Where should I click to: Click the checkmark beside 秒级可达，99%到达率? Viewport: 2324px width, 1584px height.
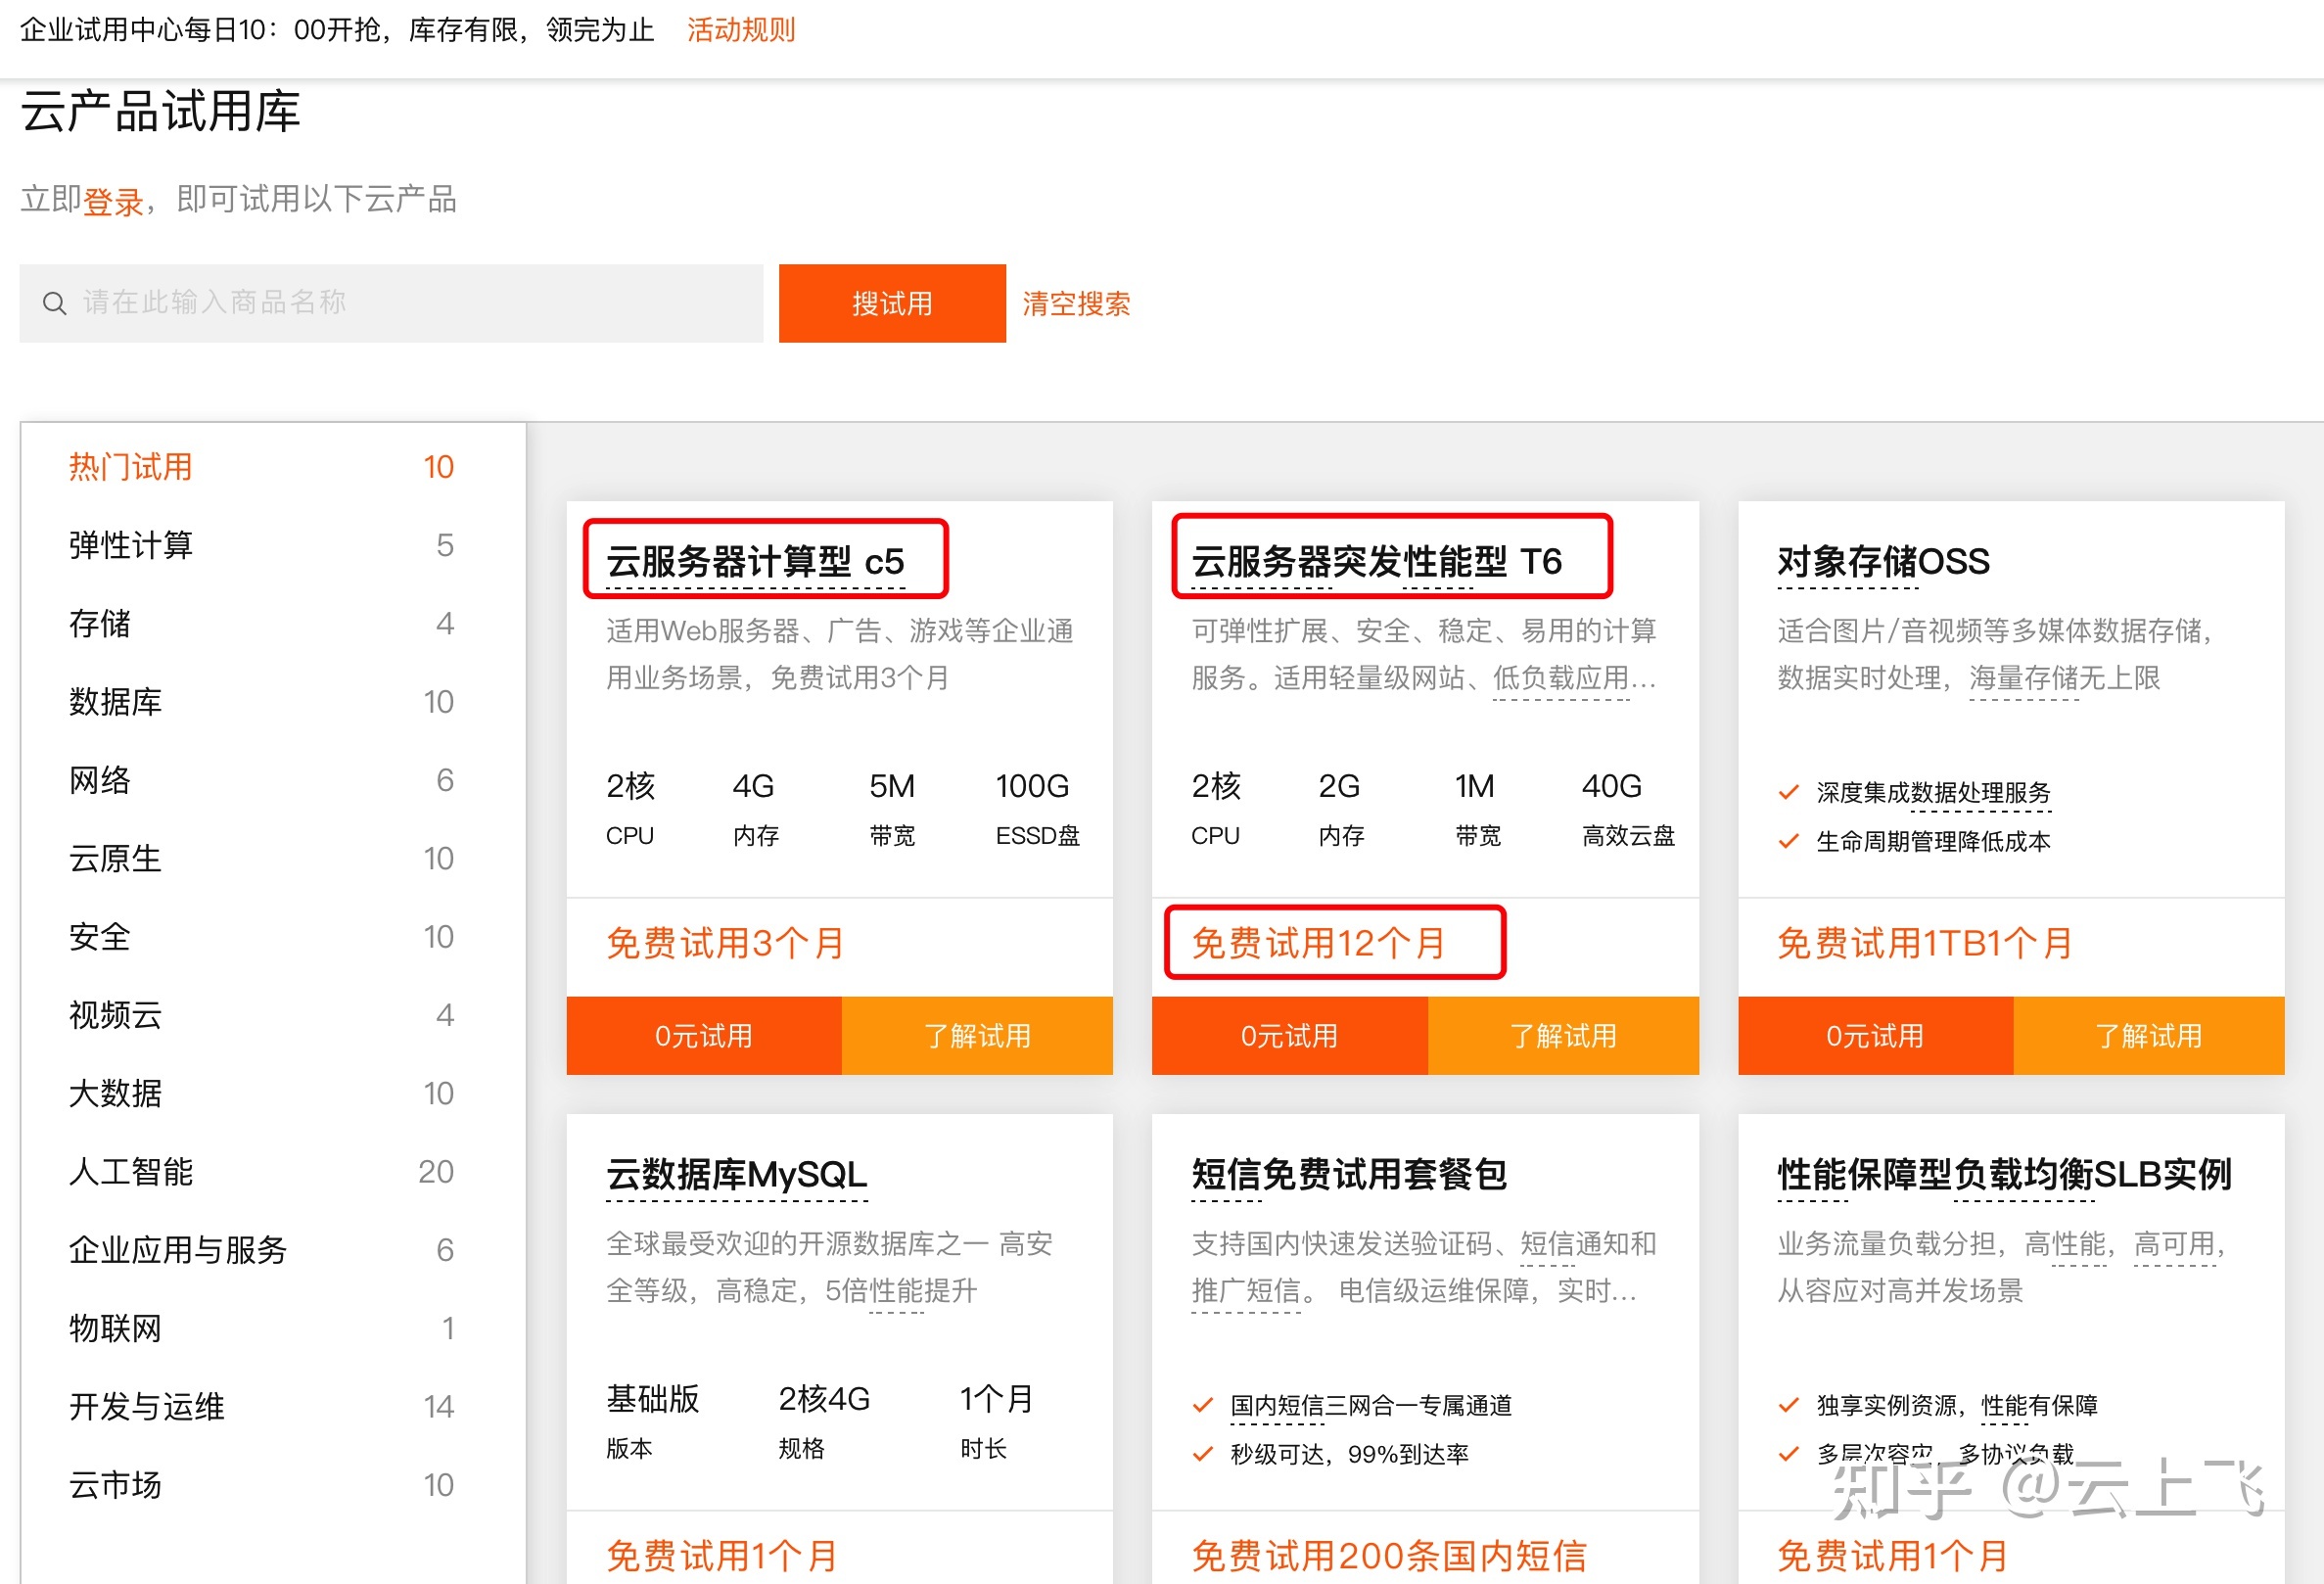1203,1454
